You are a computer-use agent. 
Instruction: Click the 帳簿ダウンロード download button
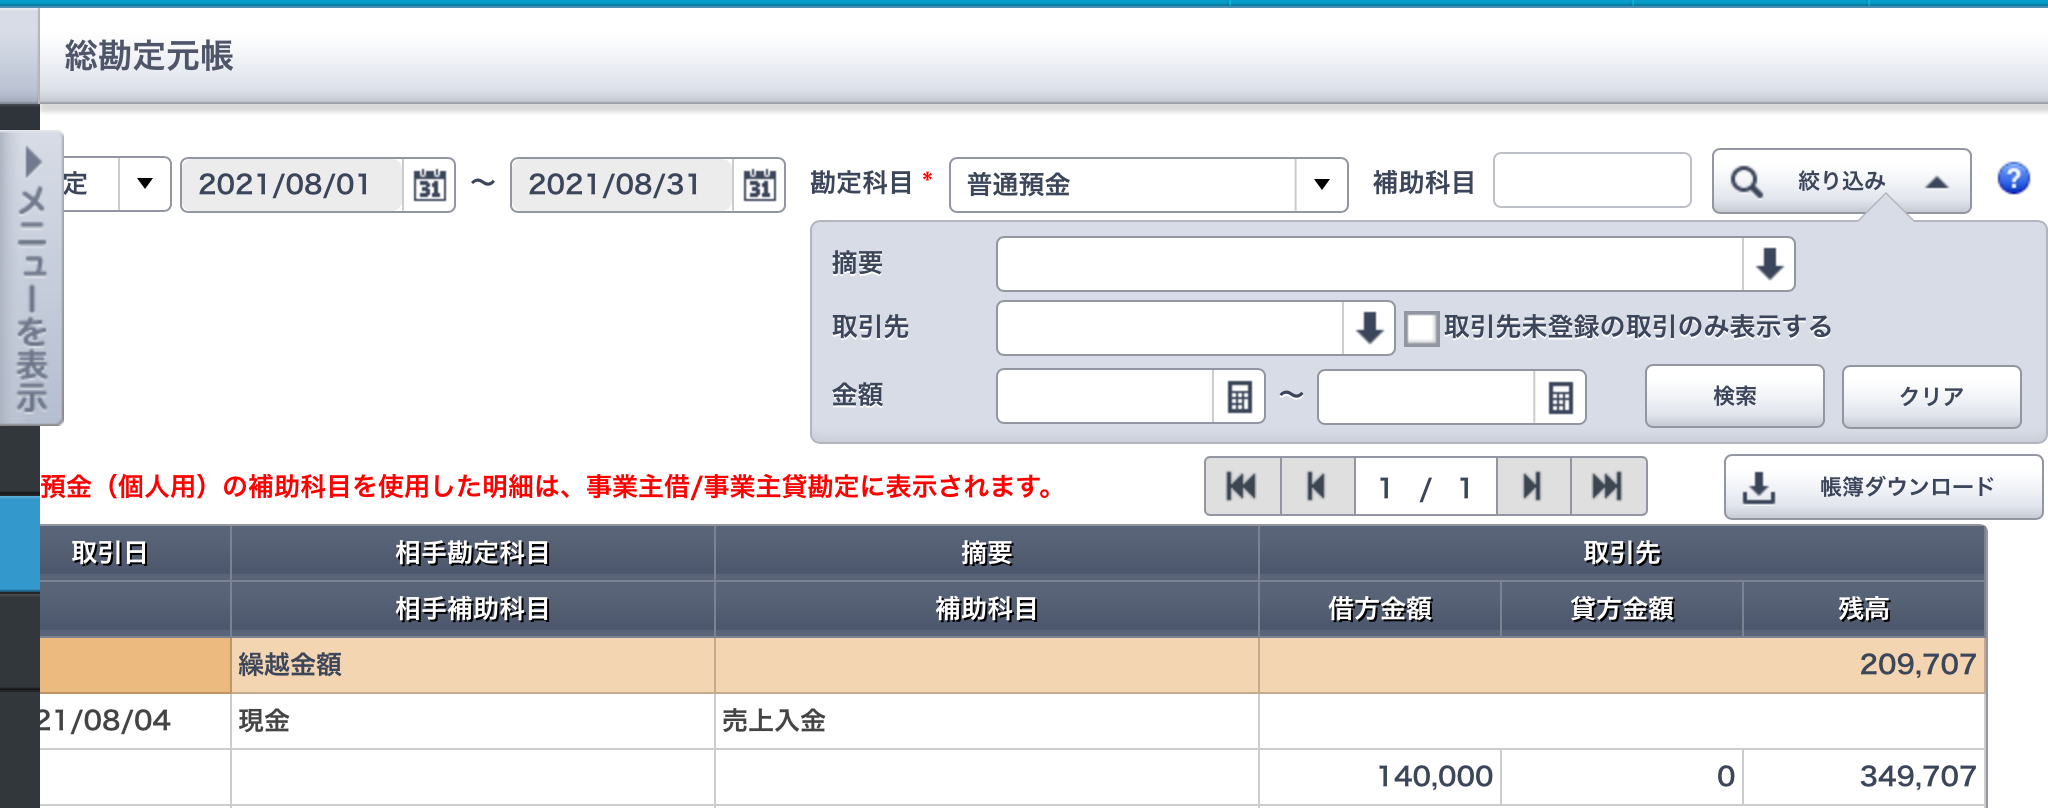pos(1883,487)
